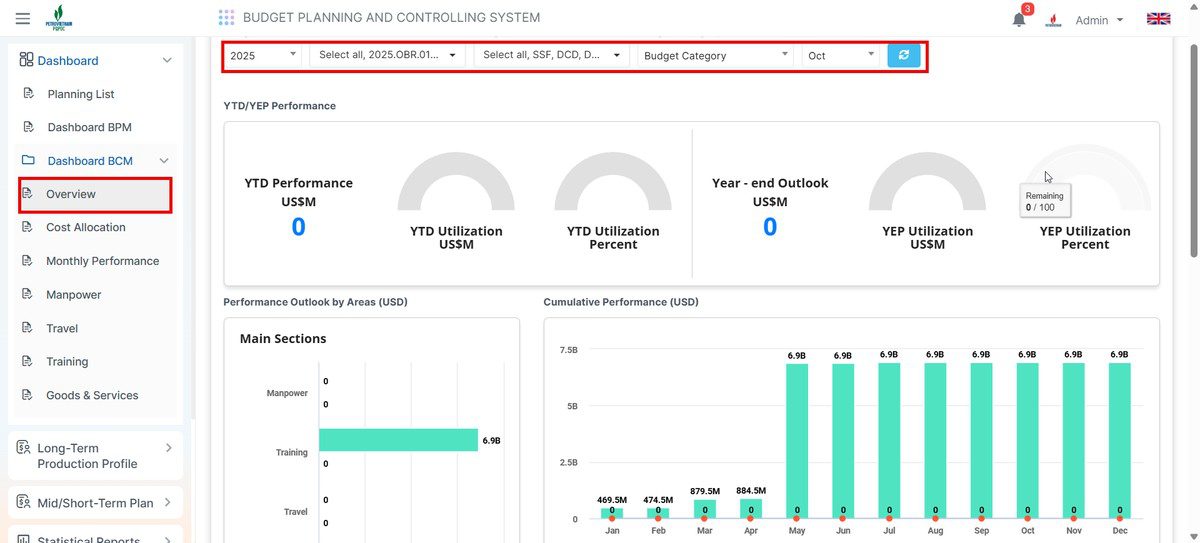Click the Apr bar labeled 884.5M
Viewport: 1200px width, 543px height.
pyautogui.click(x=750, y=508)
